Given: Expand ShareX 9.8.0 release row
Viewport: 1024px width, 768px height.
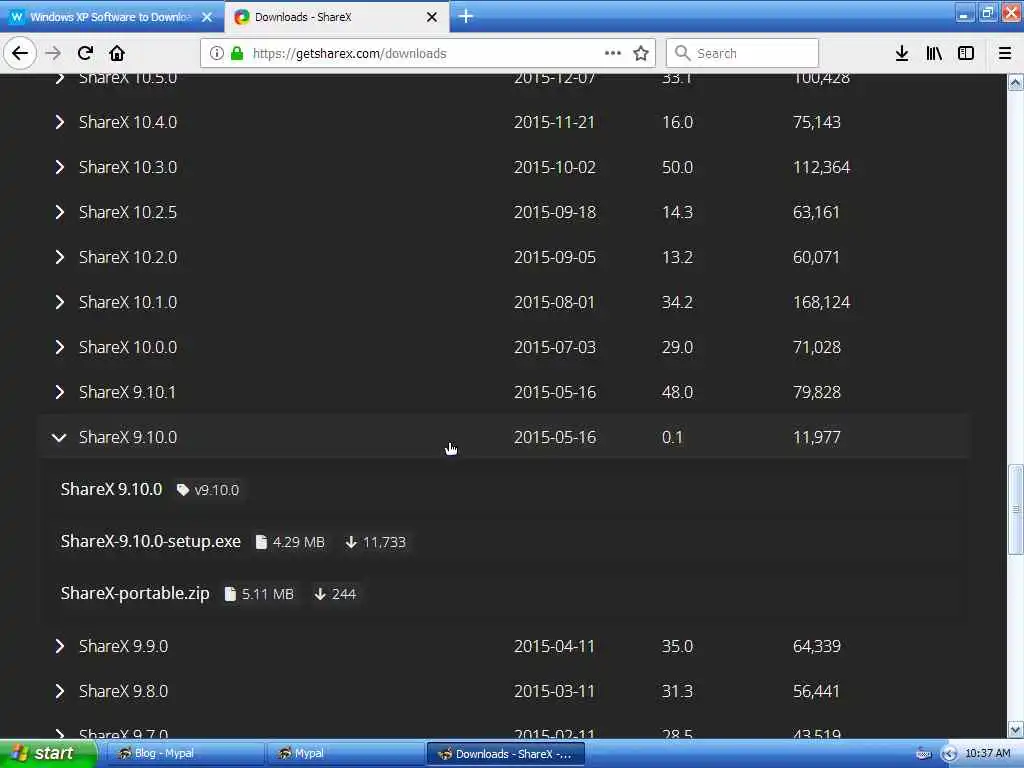Looking at the screenshot, I should (x=506, y=691).
